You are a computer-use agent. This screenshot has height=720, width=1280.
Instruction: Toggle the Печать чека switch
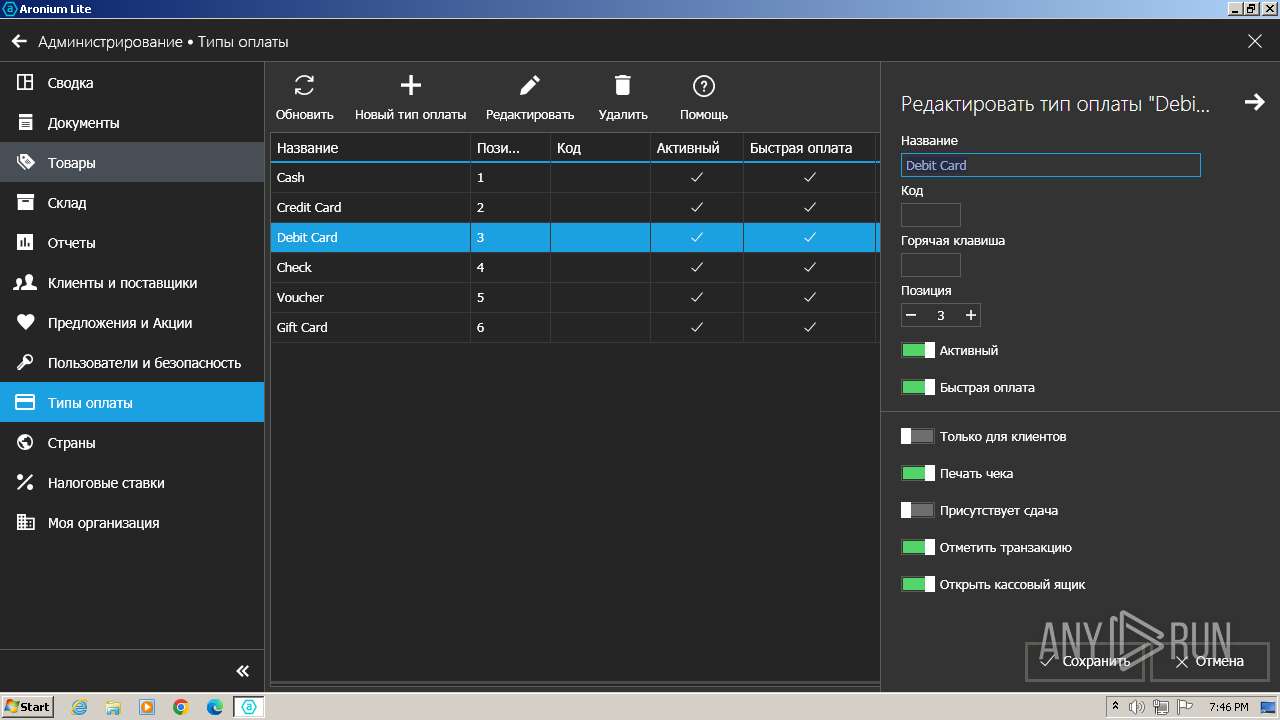(918, 474)
